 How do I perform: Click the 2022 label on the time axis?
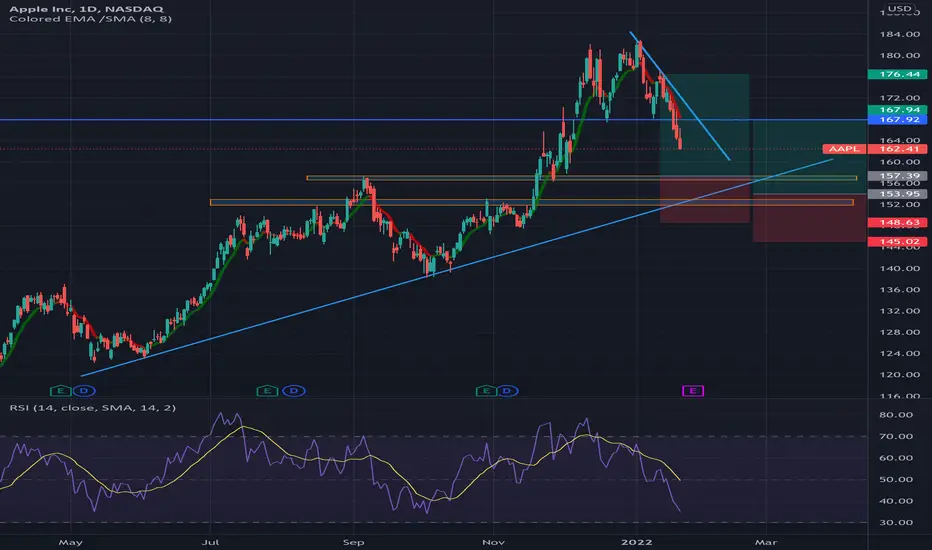click(637, 542)
